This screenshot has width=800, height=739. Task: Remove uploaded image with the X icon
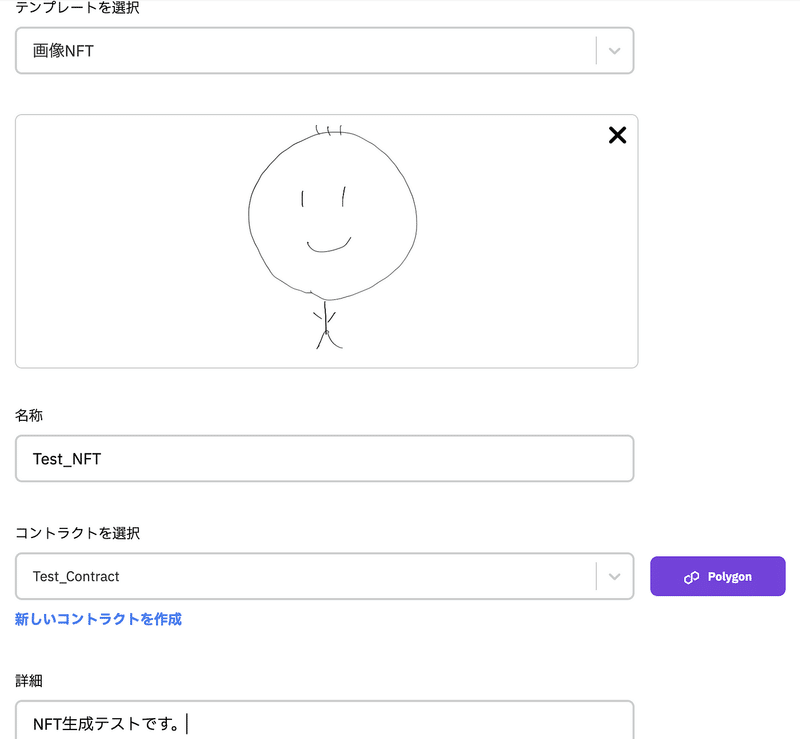click(x=617, y=135)
